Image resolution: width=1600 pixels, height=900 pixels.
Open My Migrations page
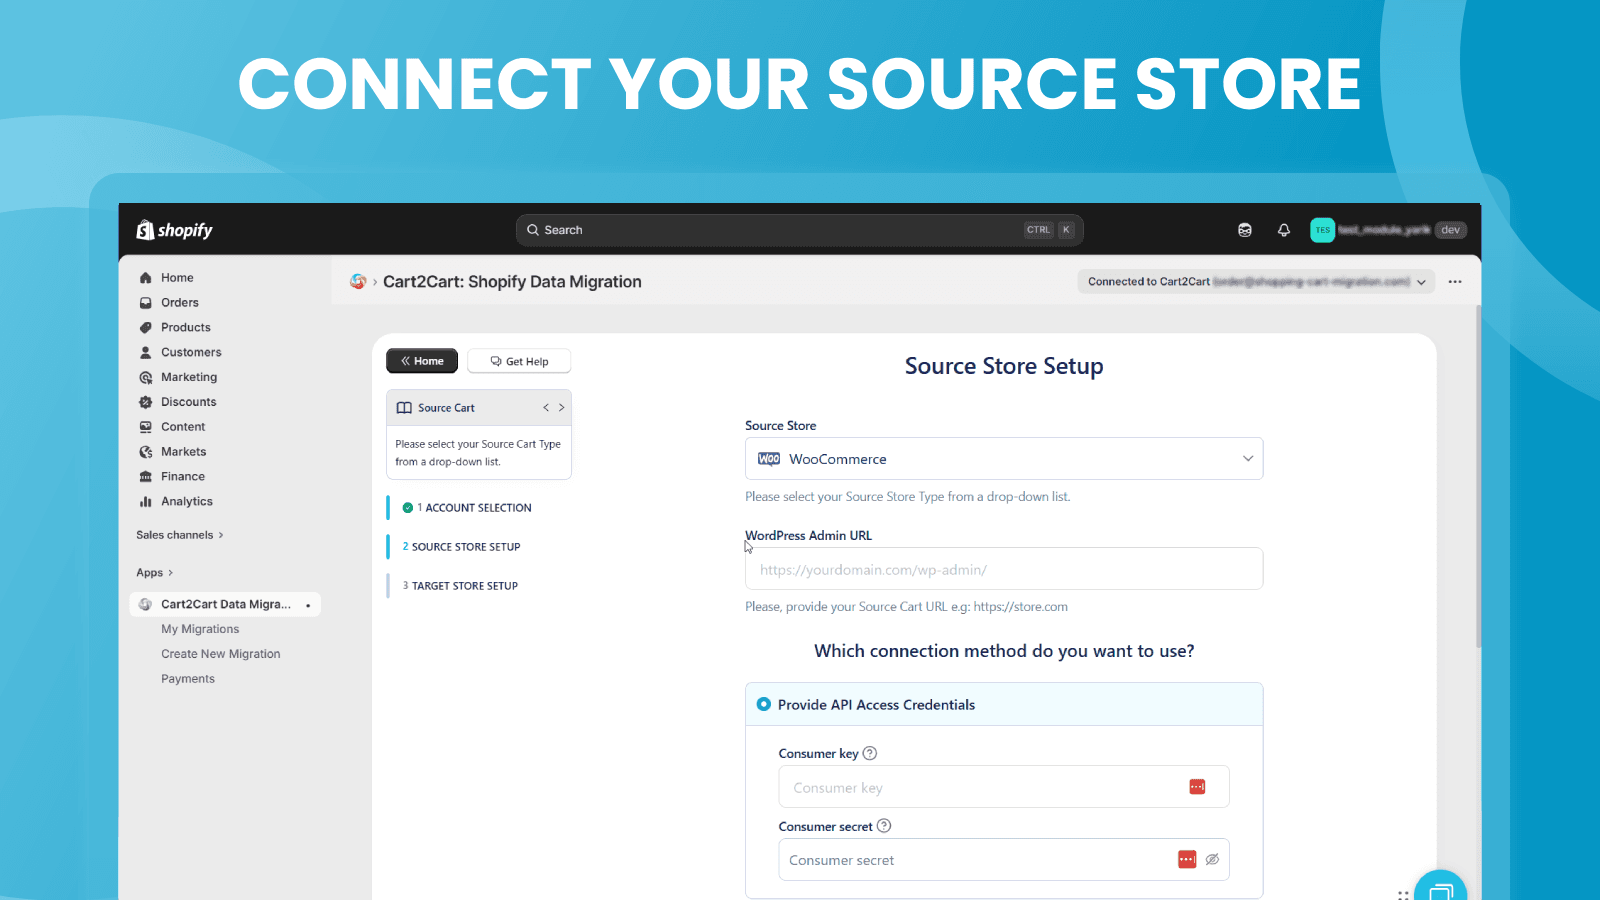tap(200, 629)
